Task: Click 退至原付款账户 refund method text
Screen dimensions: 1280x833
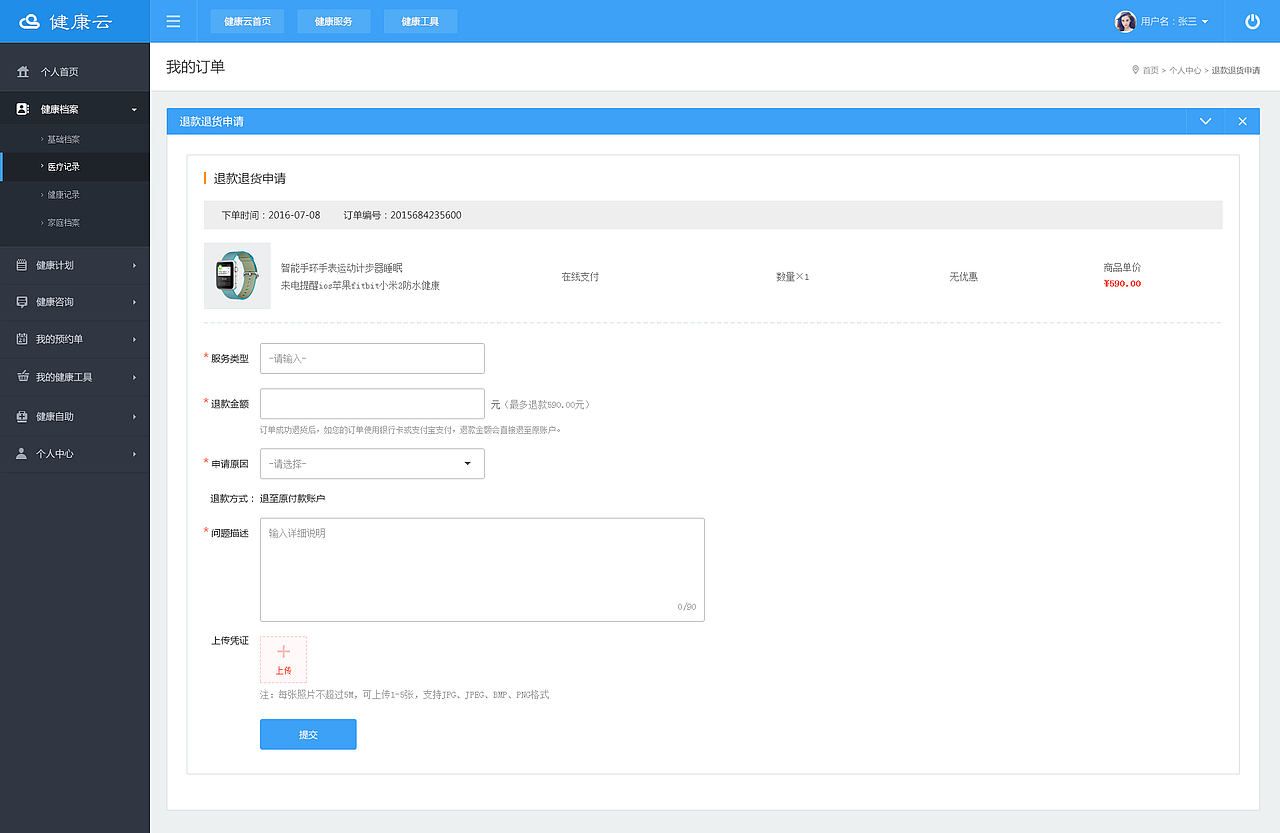Action: (x=293, y=499)
